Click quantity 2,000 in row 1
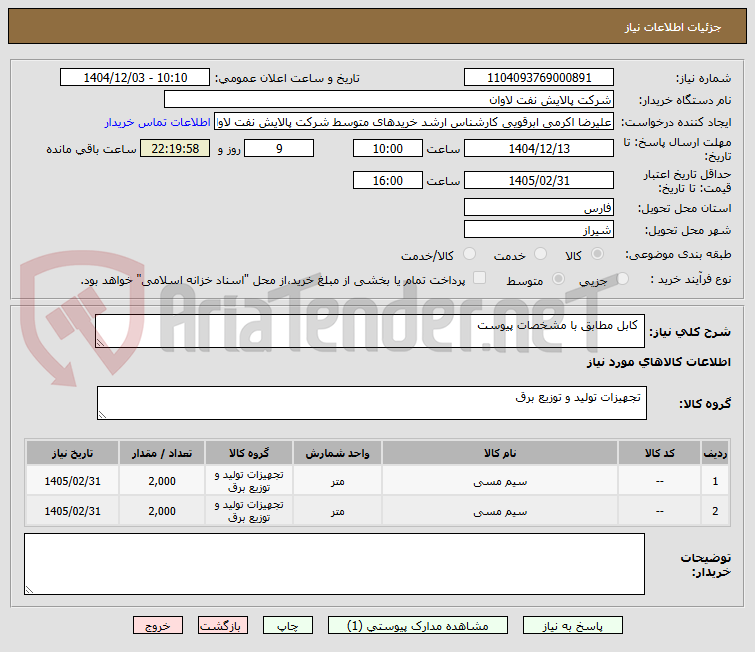The width and height of the screenshot is (755, 652). pos(162,481)
